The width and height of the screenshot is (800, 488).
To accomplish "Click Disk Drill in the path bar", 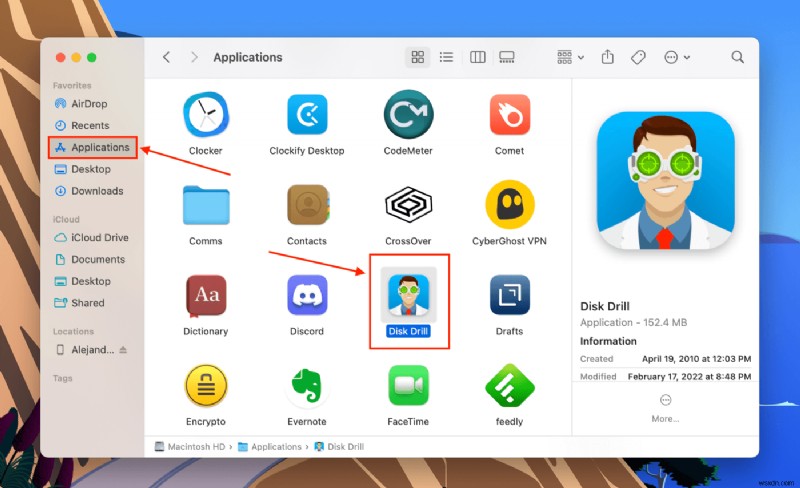I will click(339, 447).
